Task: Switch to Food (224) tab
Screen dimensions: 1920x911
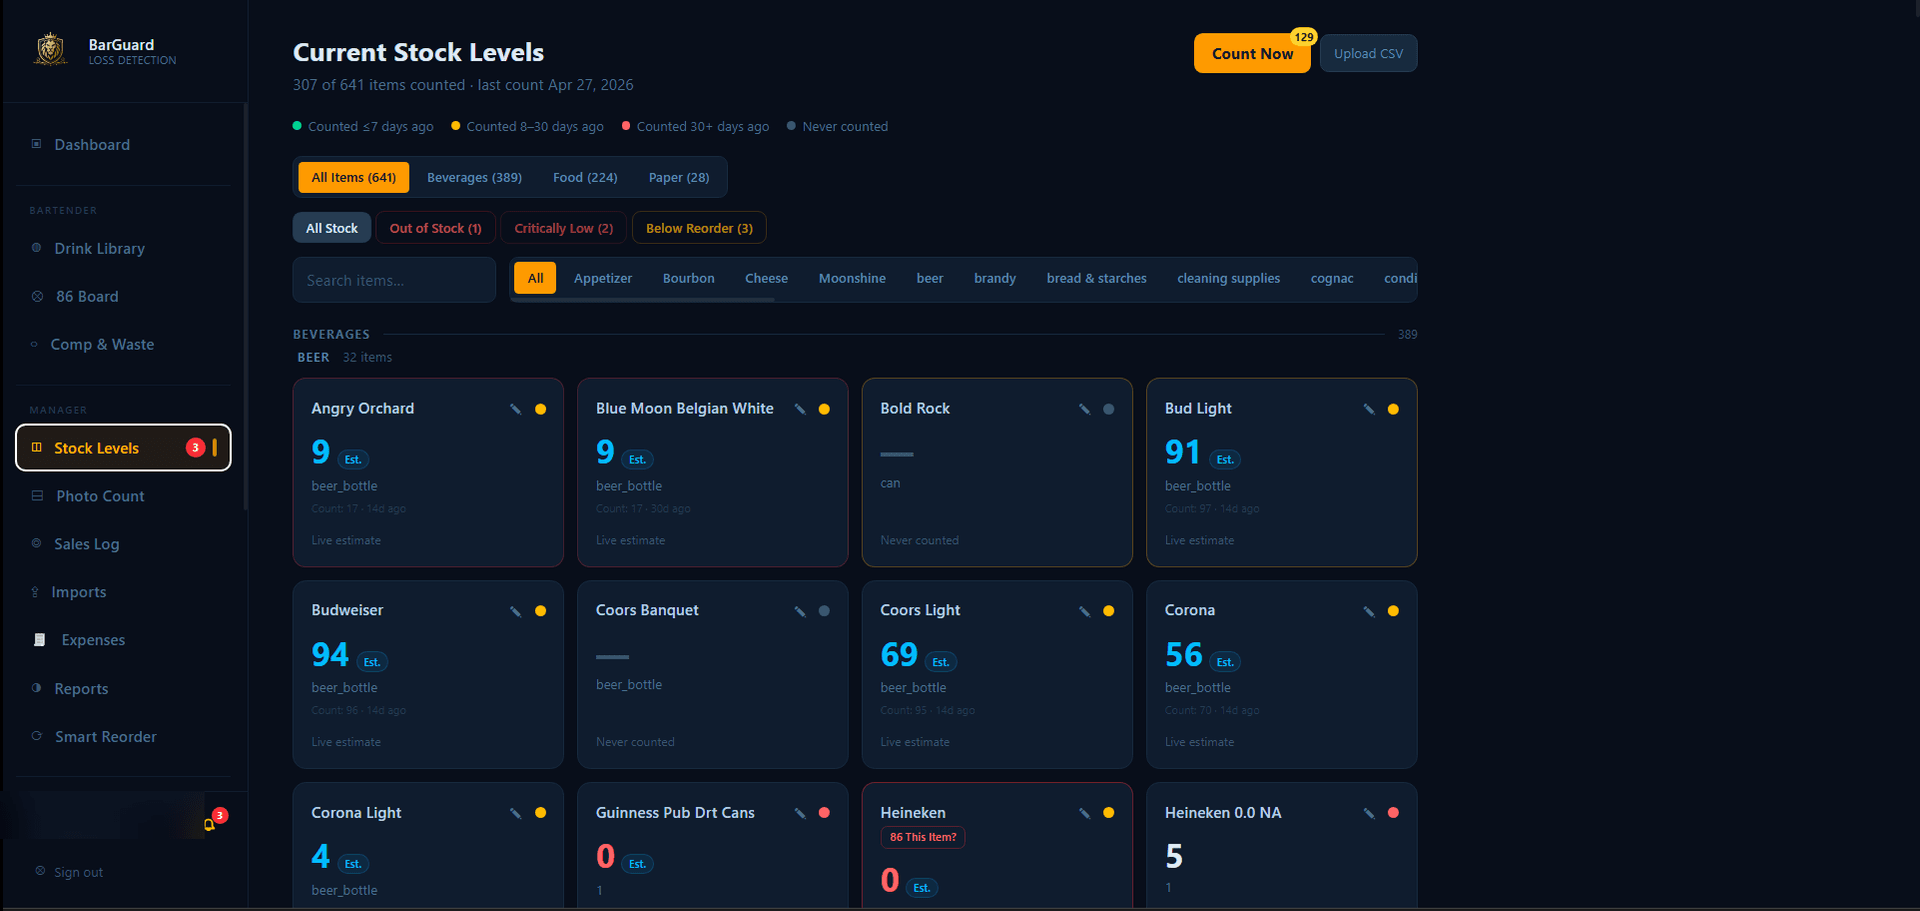Action: click(585, 178)
